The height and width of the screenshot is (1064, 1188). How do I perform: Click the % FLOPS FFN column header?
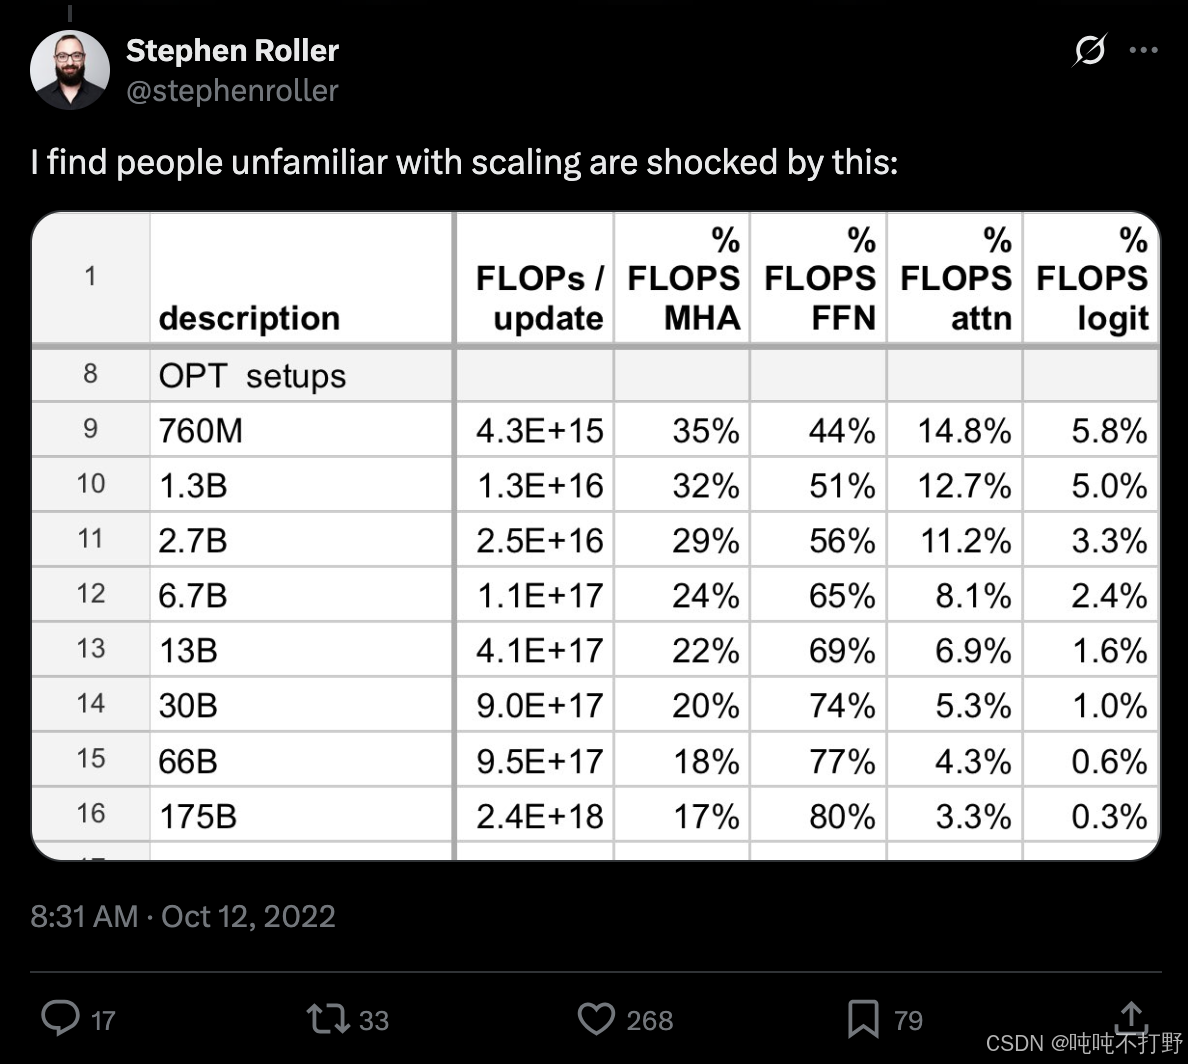(x=819, y=279)
